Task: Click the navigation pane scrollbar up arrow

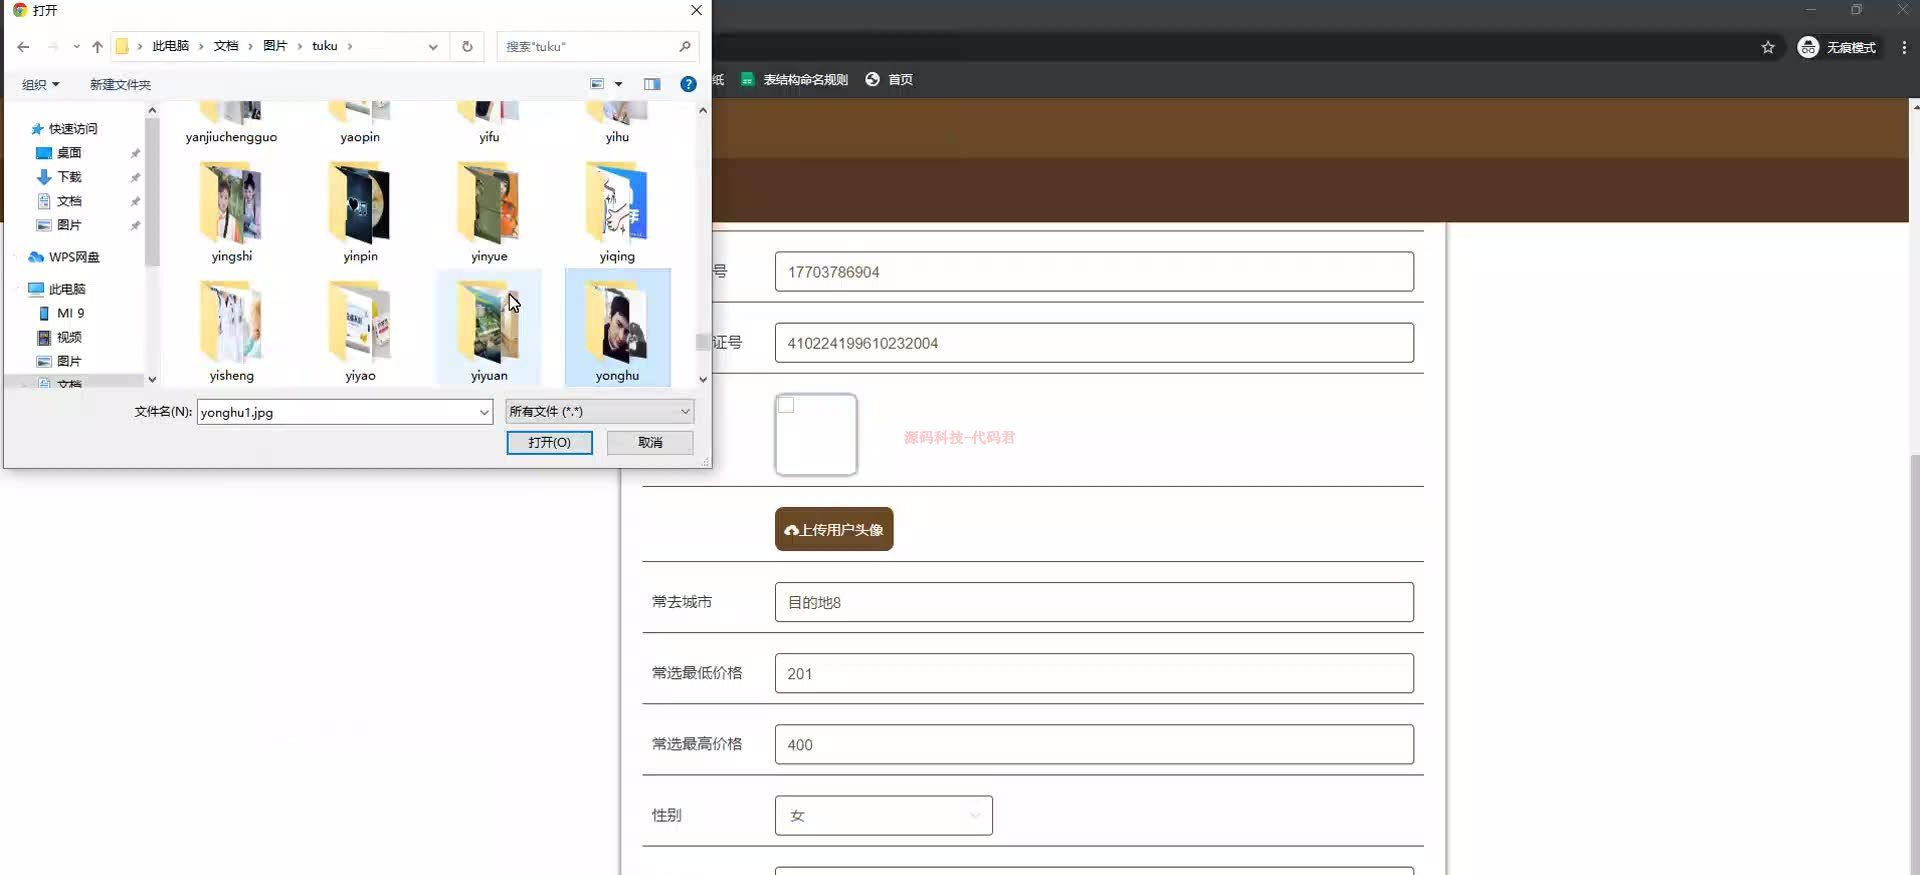Action: [x=152, y=111]
